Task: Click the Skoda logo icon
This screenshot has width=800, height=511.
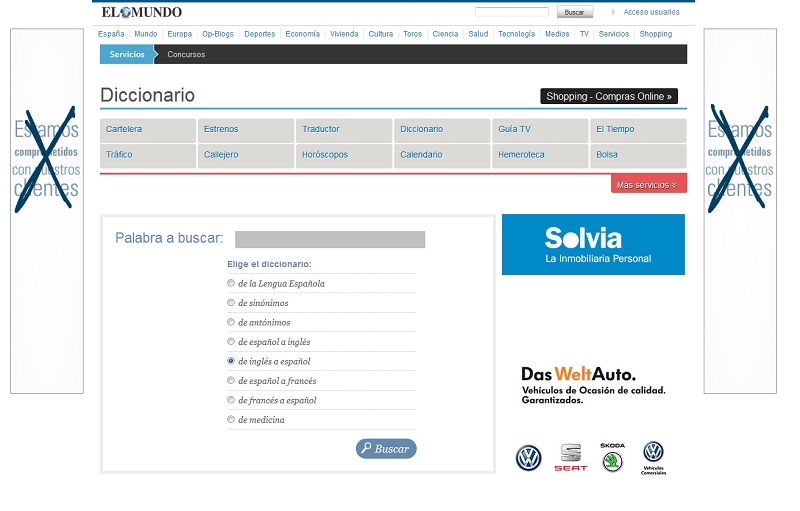Action: (x=612, y=458)
